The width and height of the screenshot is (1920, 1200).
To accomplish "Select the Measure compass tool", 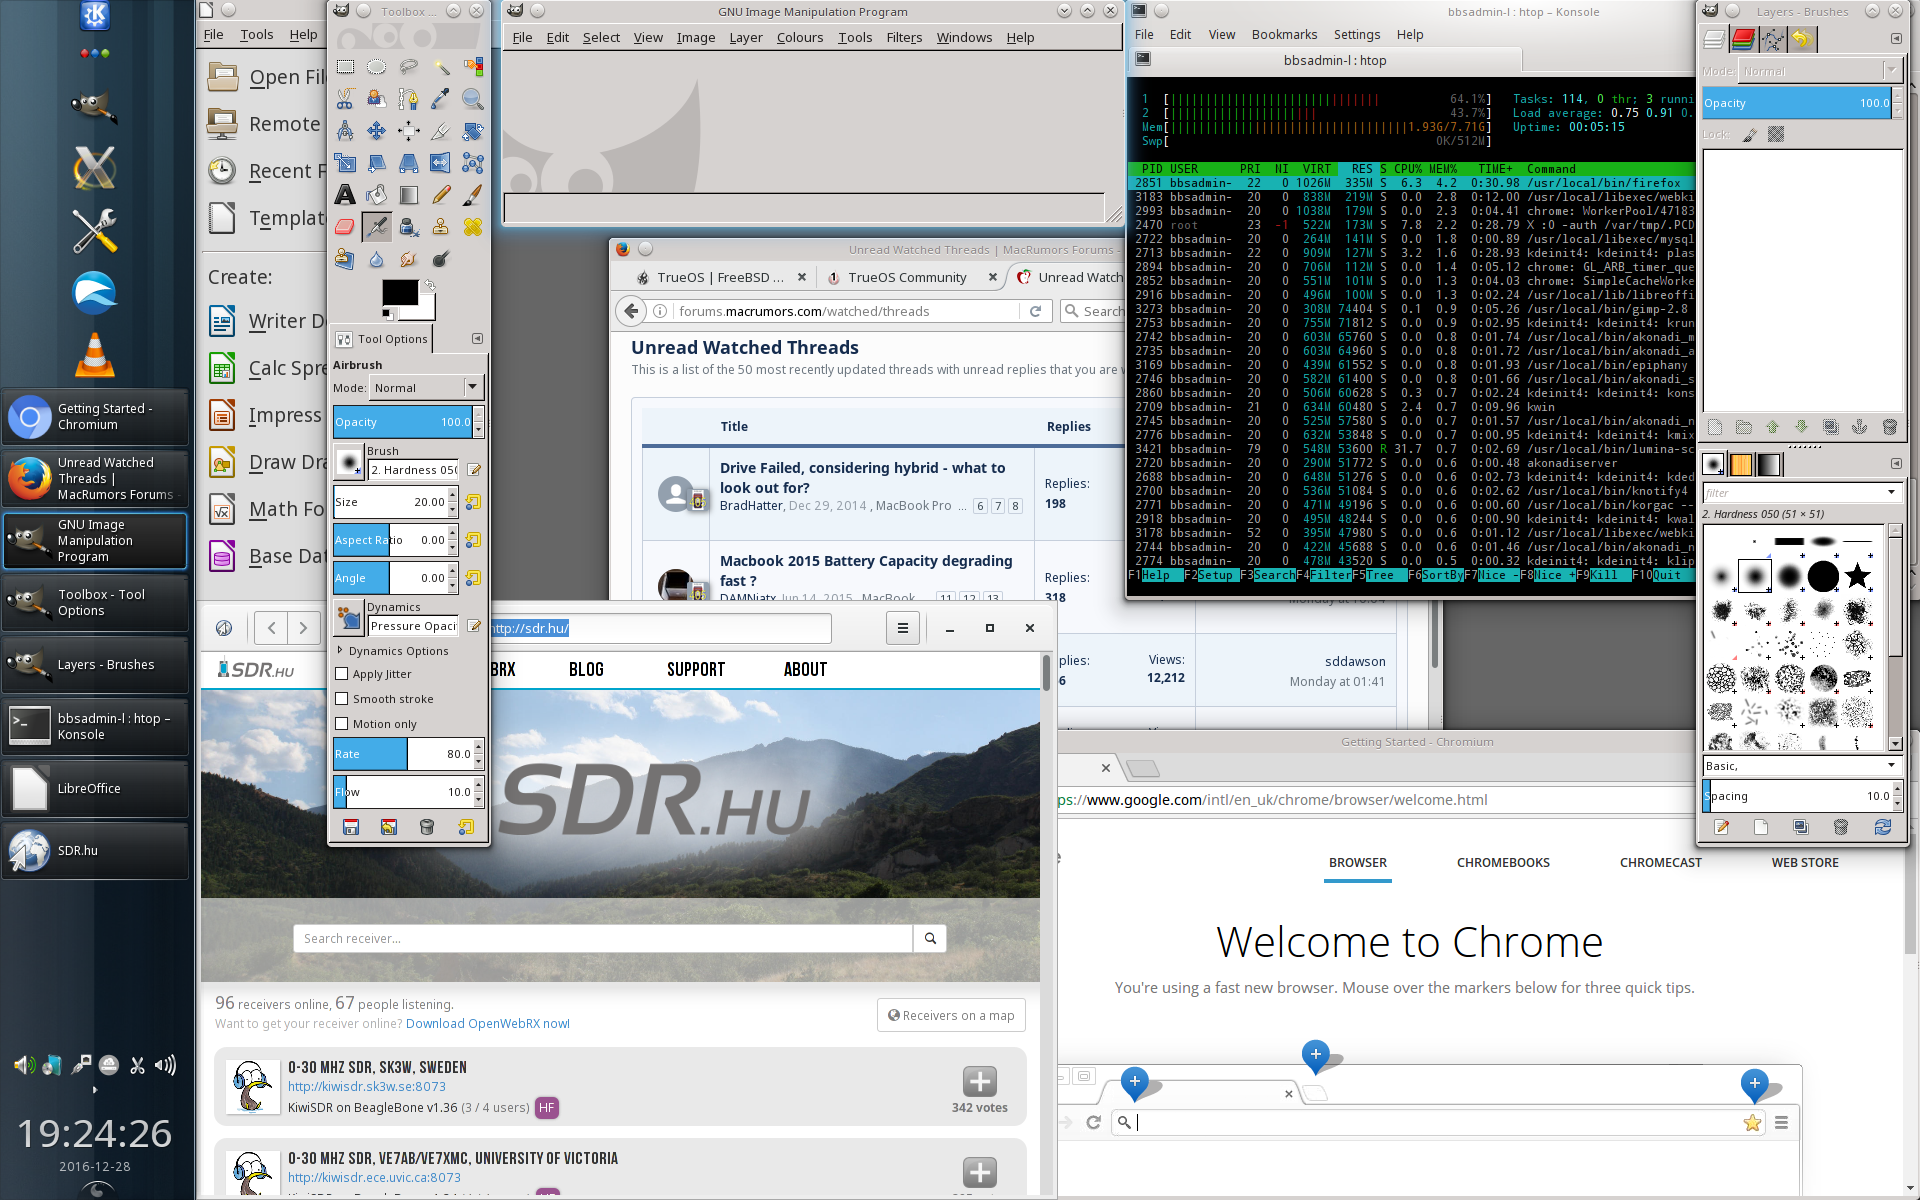I will 345,131.
